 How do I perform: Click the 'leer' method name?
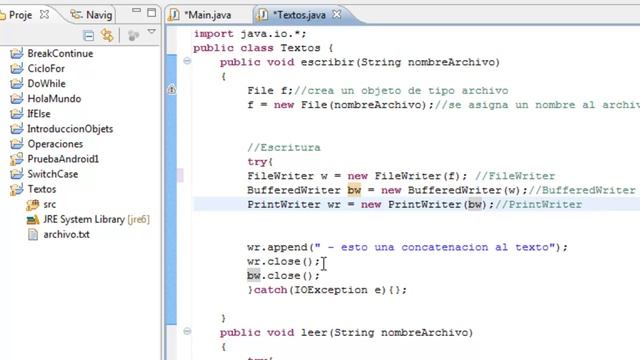click(x=314, y=333)
